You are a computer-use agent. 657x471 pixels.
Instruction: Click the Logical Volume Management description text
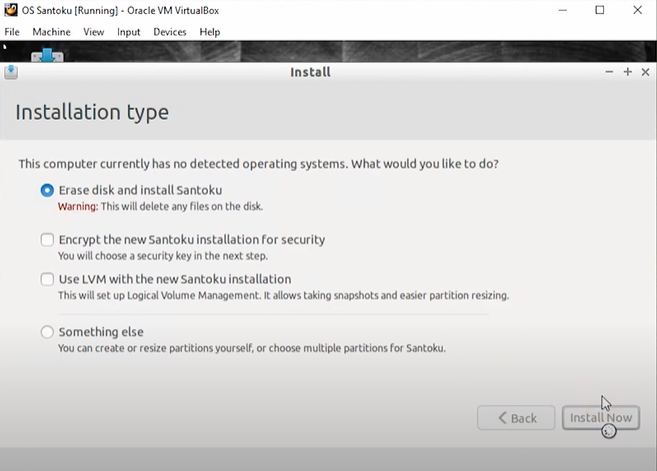(283, 295)
